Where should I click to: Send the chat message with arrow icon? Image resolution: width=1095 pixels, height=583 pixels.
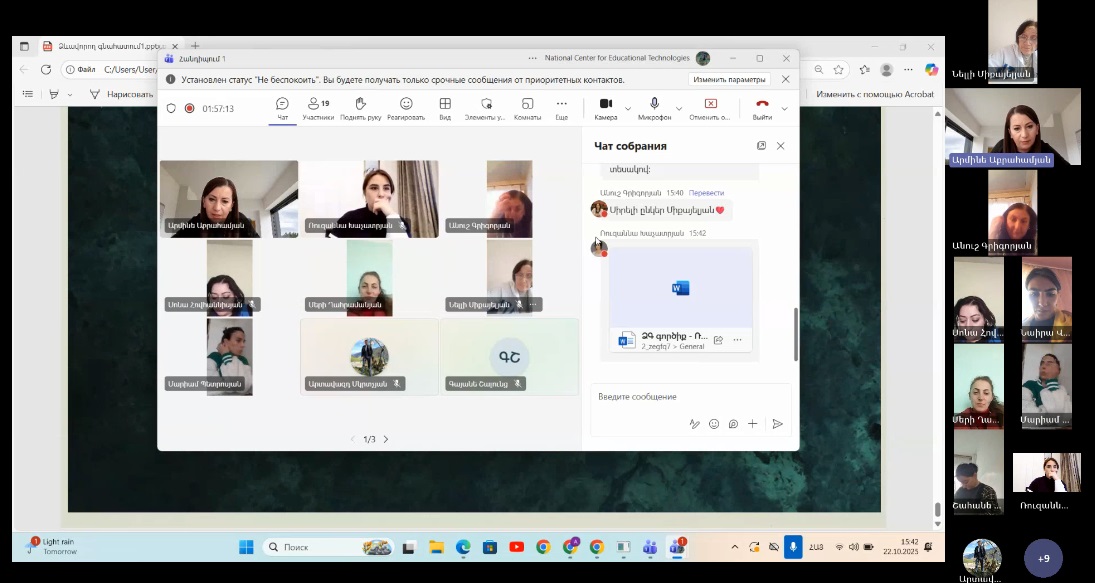pyautogui.click(x=777, y=424)
